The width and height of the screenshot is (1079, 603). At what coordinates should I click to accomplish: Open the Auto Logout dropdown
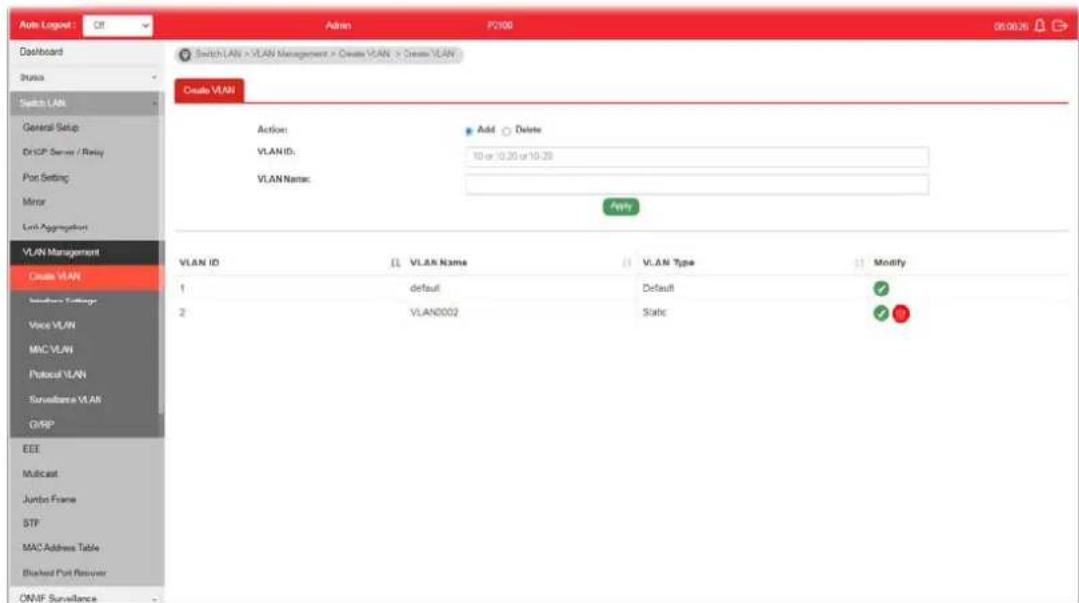pyautogui.click(x=118, y=25)
